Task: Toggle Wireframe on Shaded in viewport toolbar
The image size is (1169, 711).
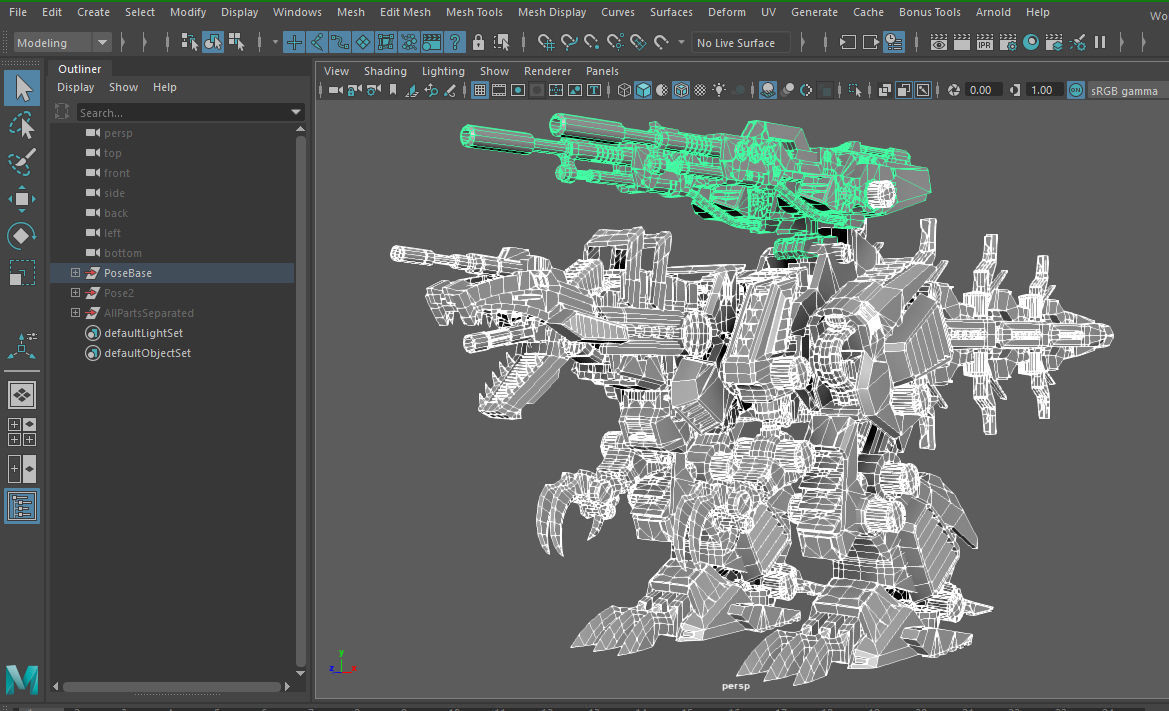Action: pyautogui.click(x=681, y=90)
